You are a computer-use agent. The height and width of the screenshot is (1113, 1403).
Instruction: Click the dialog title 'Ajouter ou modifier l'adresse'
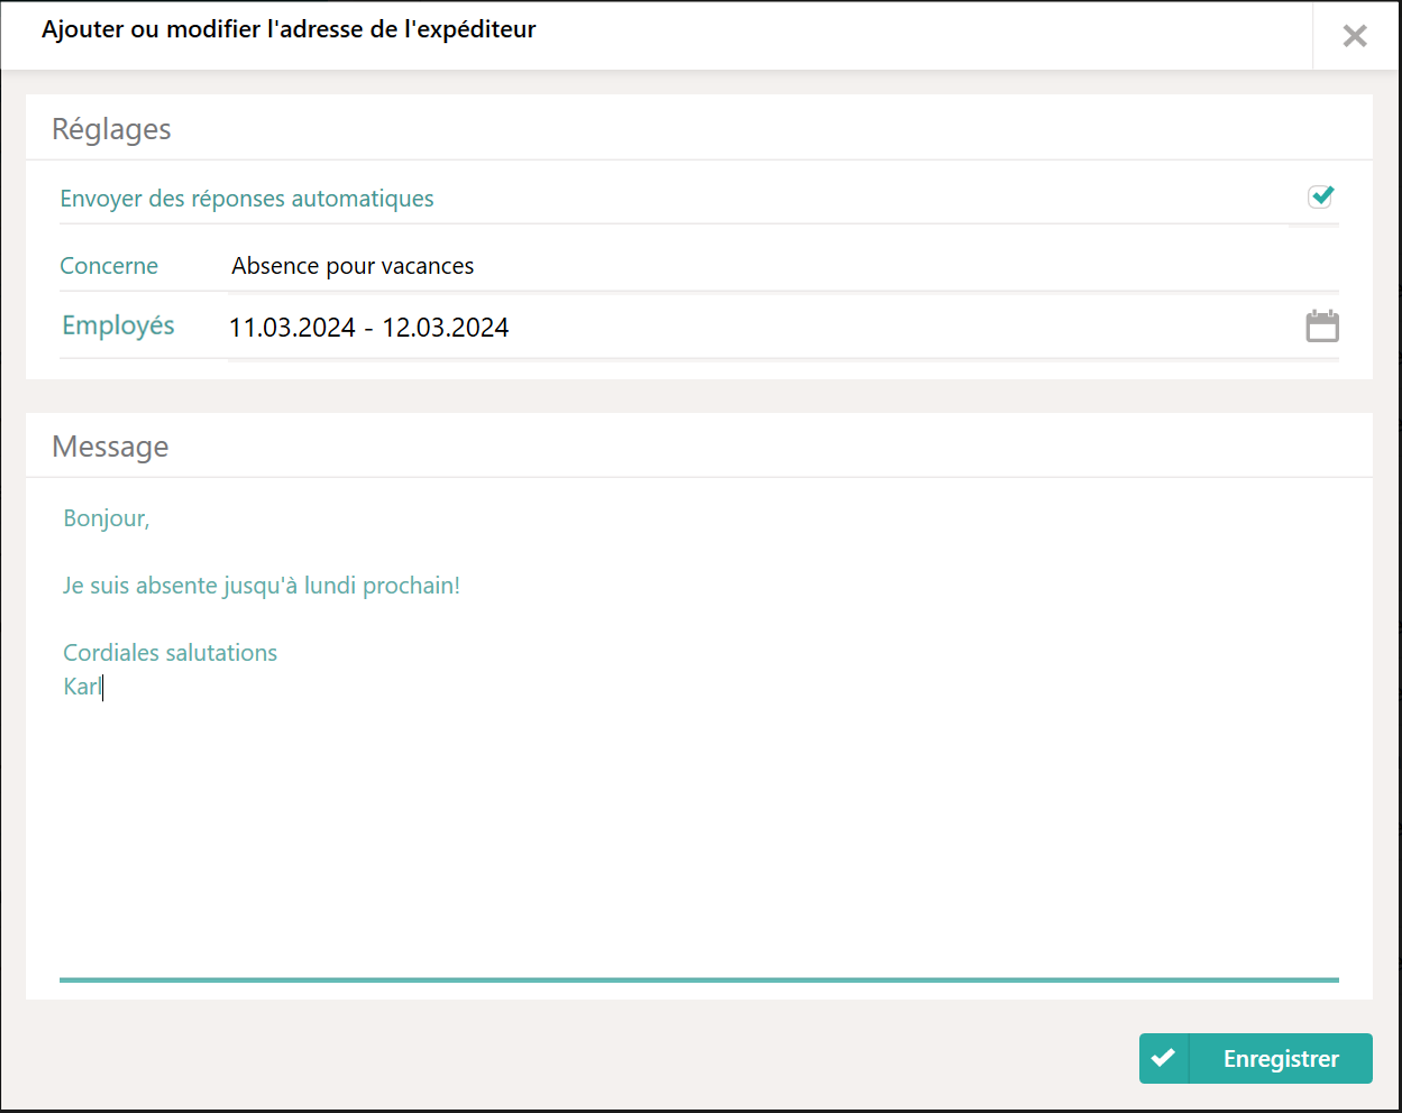pyautogui.click(x=288, y=29)
